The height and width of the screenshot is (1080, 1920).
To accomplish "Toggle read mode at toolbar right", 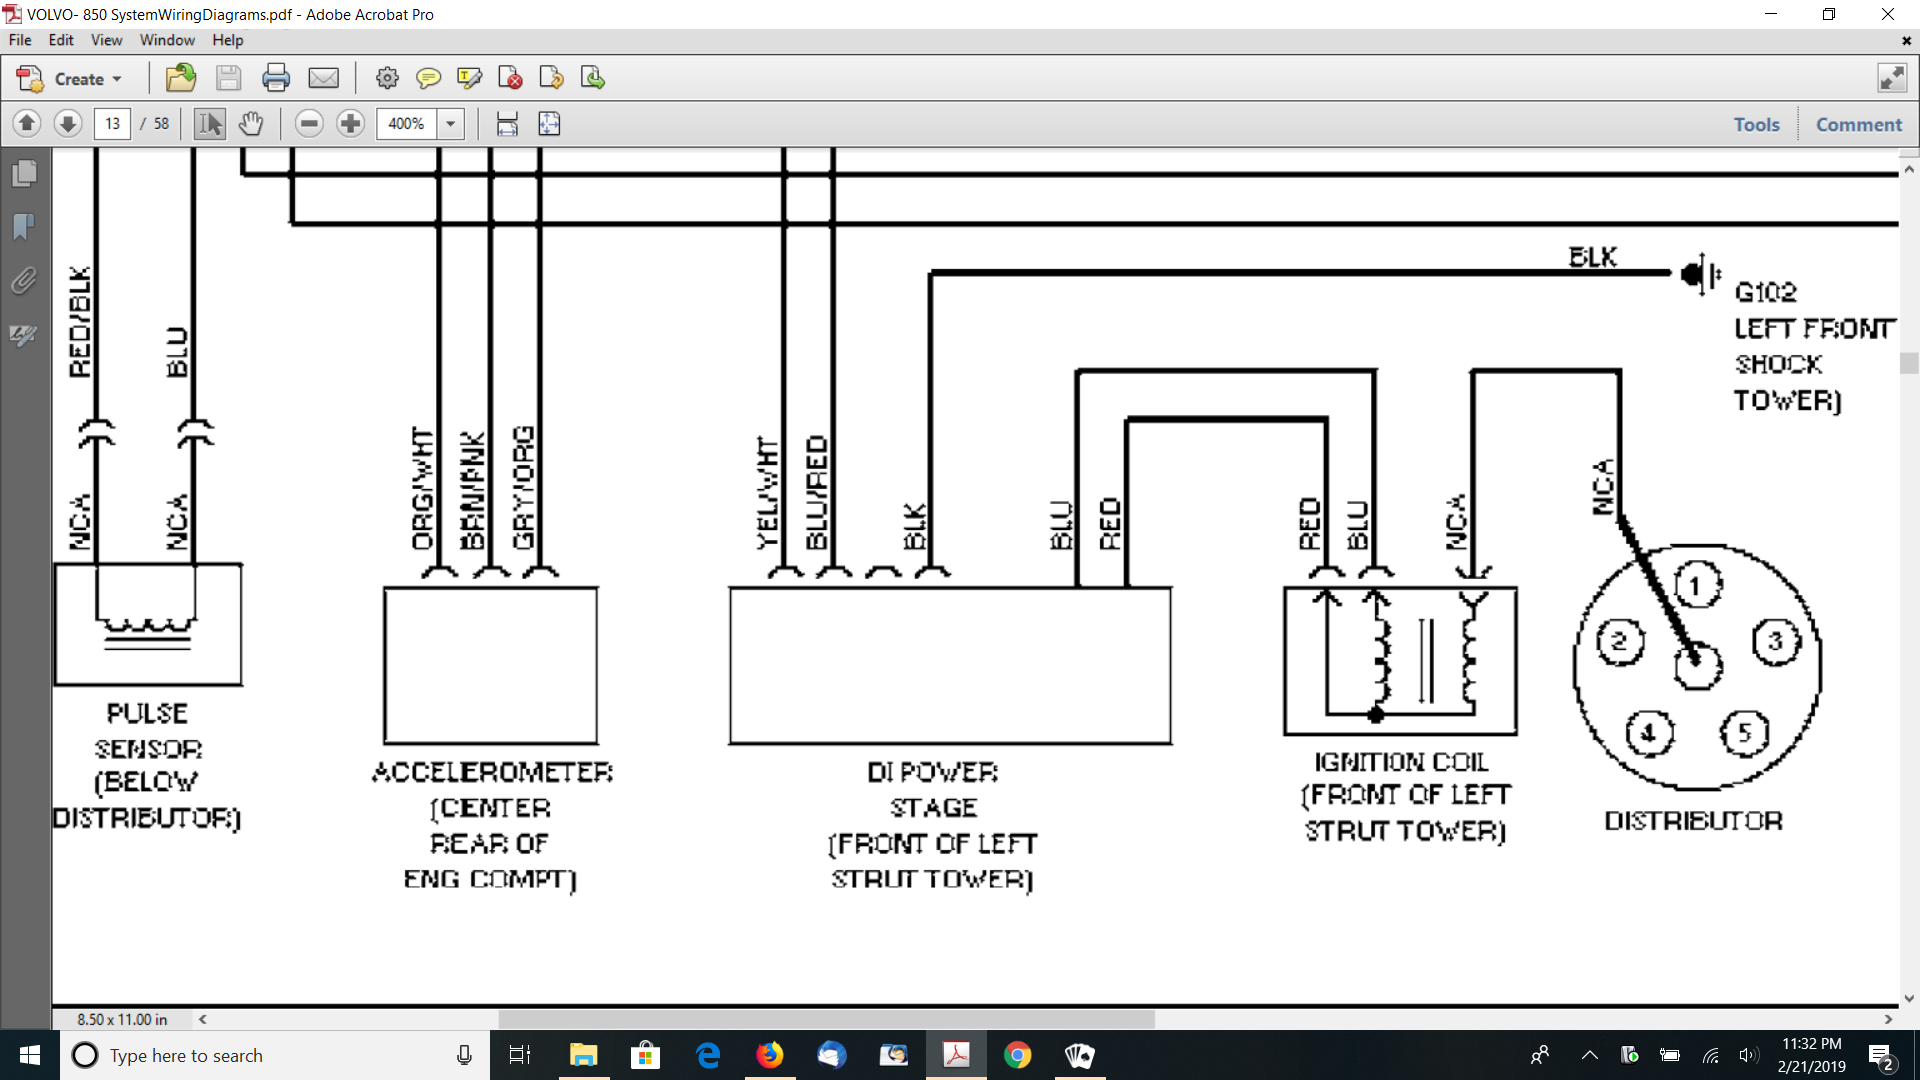I will tap(1892, 78).
